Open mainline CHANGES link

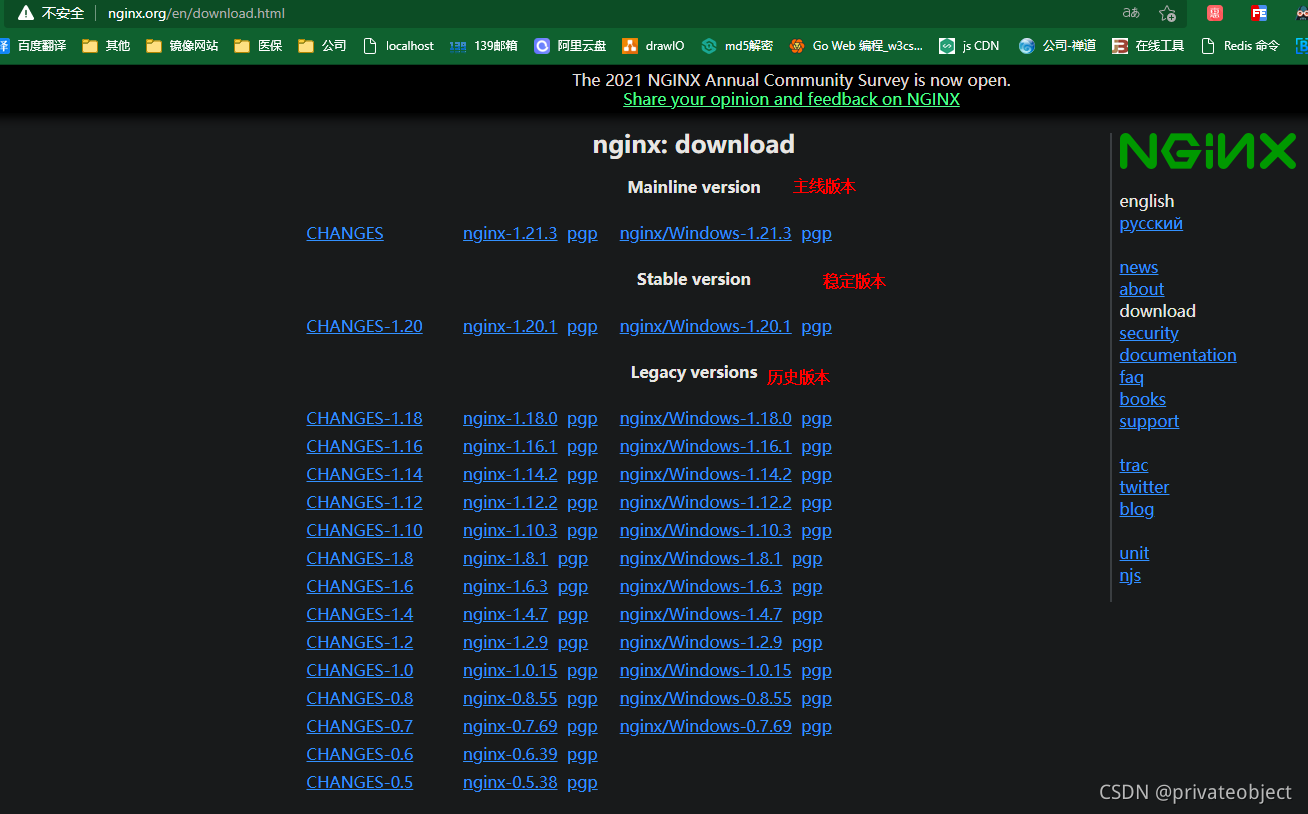pos(345,233)
